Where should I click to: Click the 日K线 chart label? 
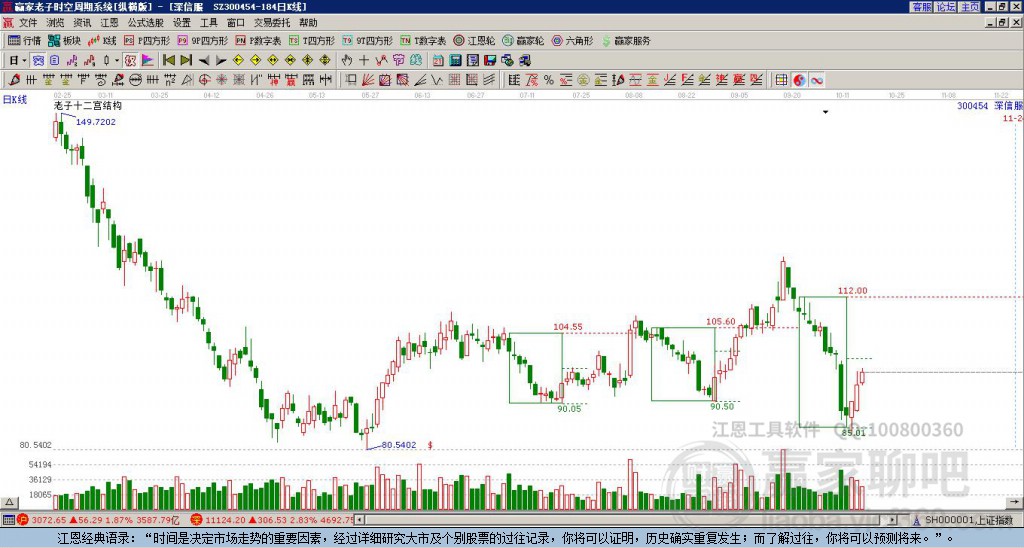[x=14, y=100]
